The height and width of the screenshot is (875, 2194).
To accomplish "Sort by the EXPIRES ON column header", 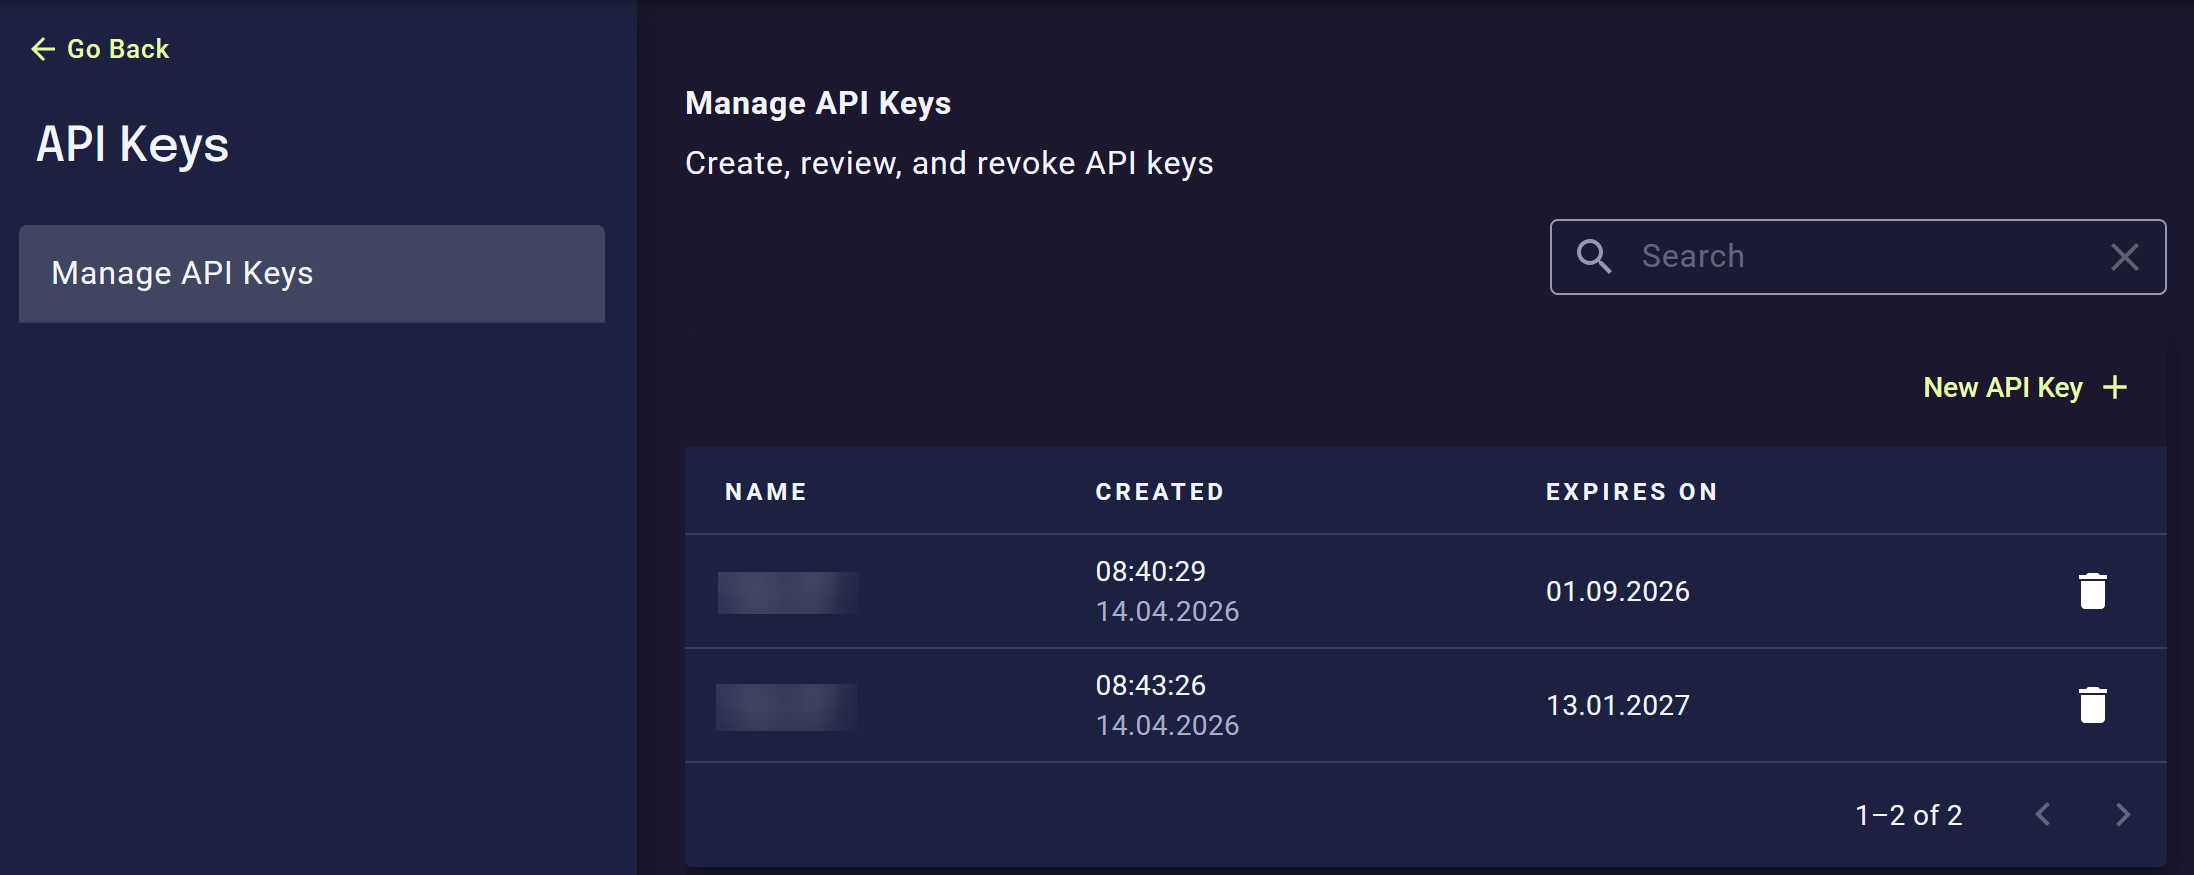I will tap(1632, 492).
